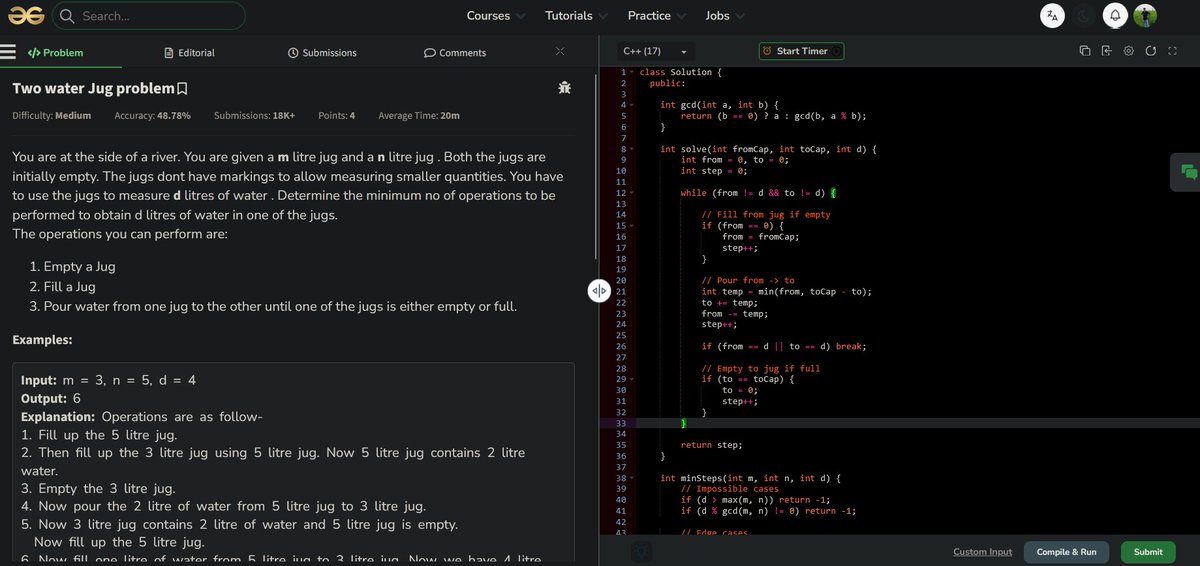Collapse the fold arrow at line 4
This screenshot has width=1200, height=566.
[632, 105]
